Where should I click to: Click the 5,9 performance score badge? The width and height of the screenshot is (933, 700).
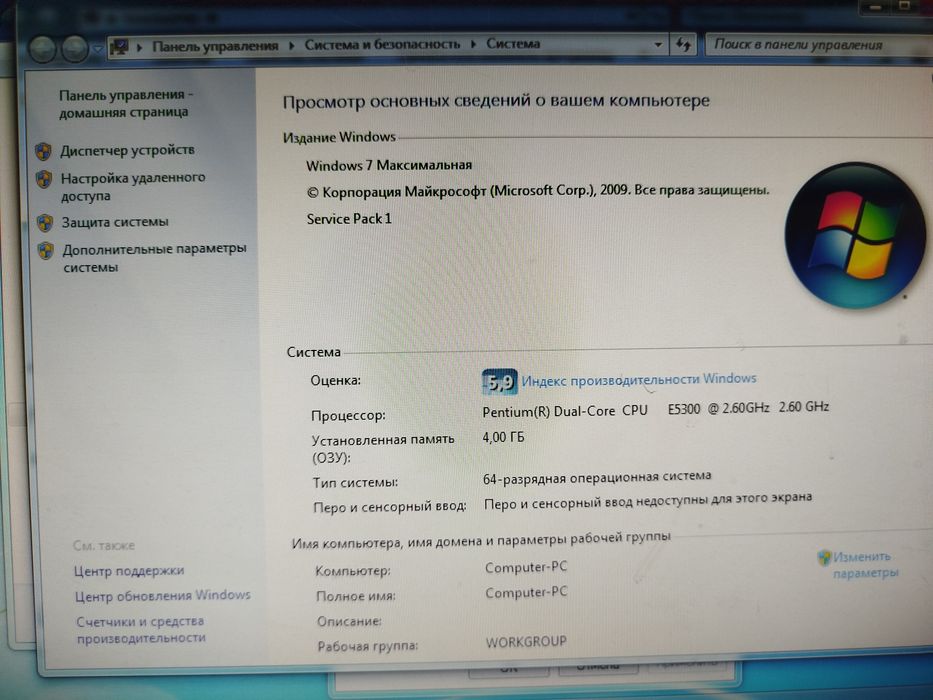(499, 382)
